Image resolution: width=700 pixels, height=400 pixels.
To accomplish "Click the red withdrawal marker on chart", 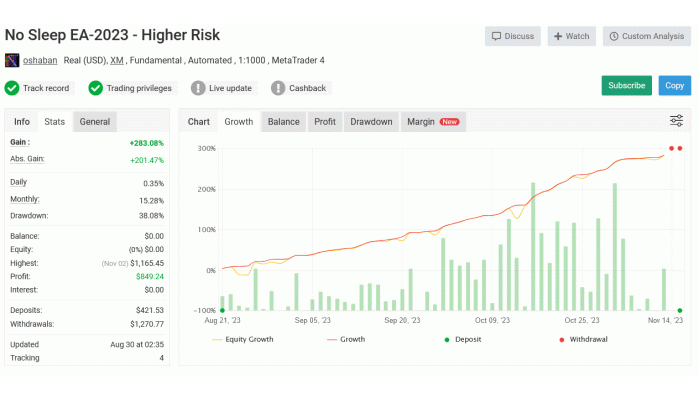I will (671, 149).
